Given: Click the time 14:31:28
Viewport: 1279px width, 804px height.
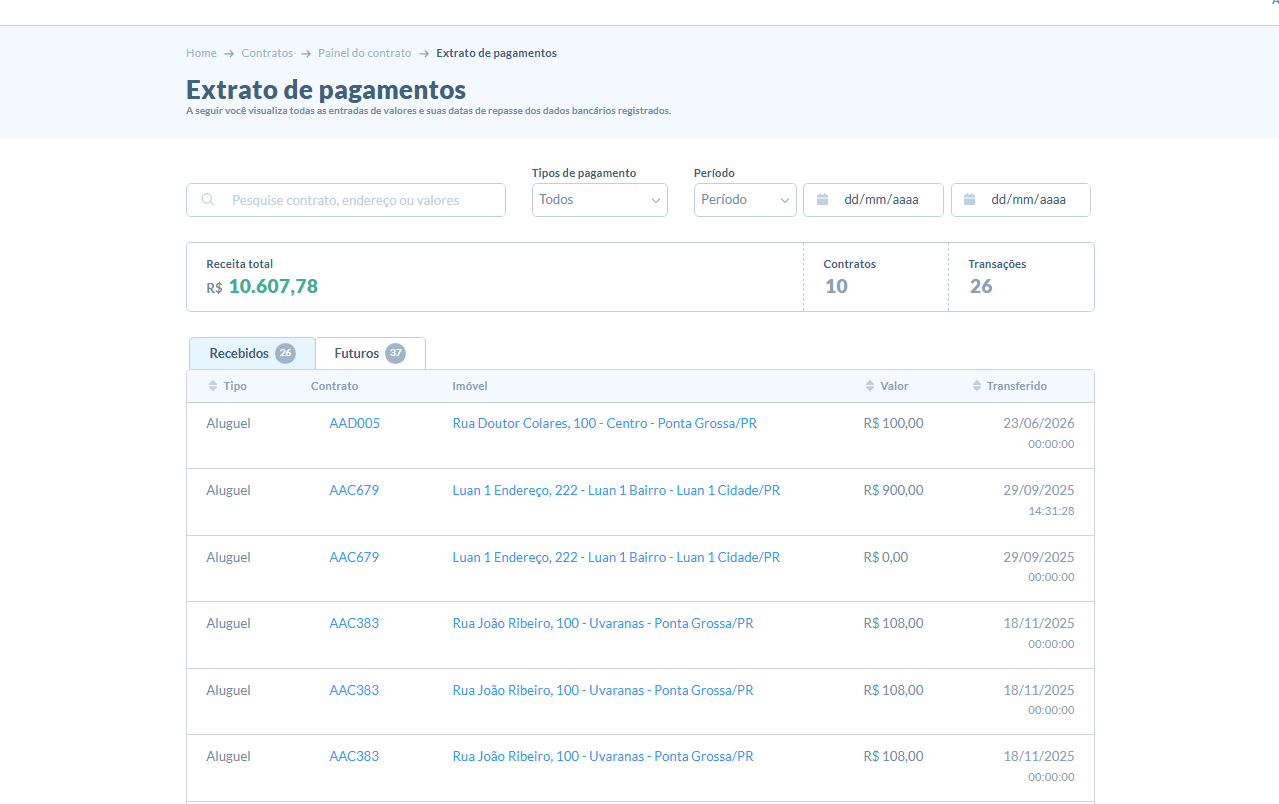Looking at the screenshot, I should click(x=1051, y=511).
